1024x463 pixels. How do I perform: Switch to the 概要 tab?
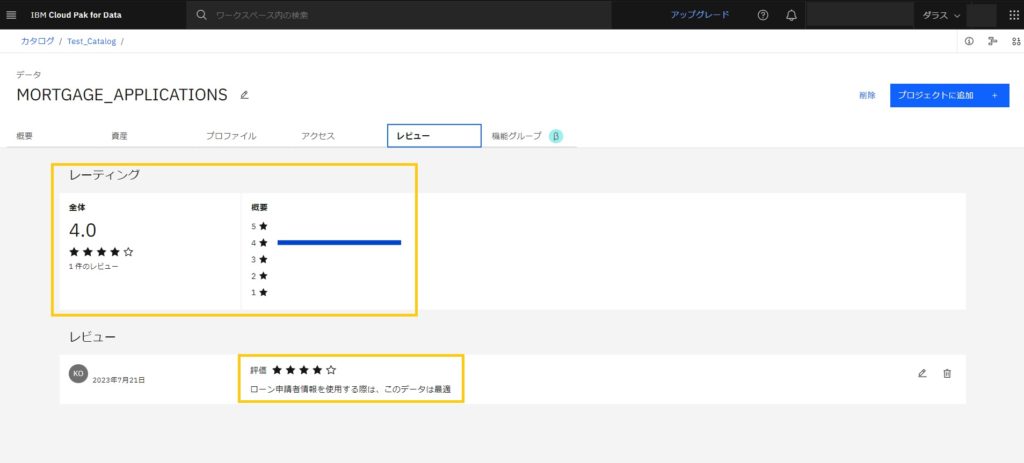point(25,136)
